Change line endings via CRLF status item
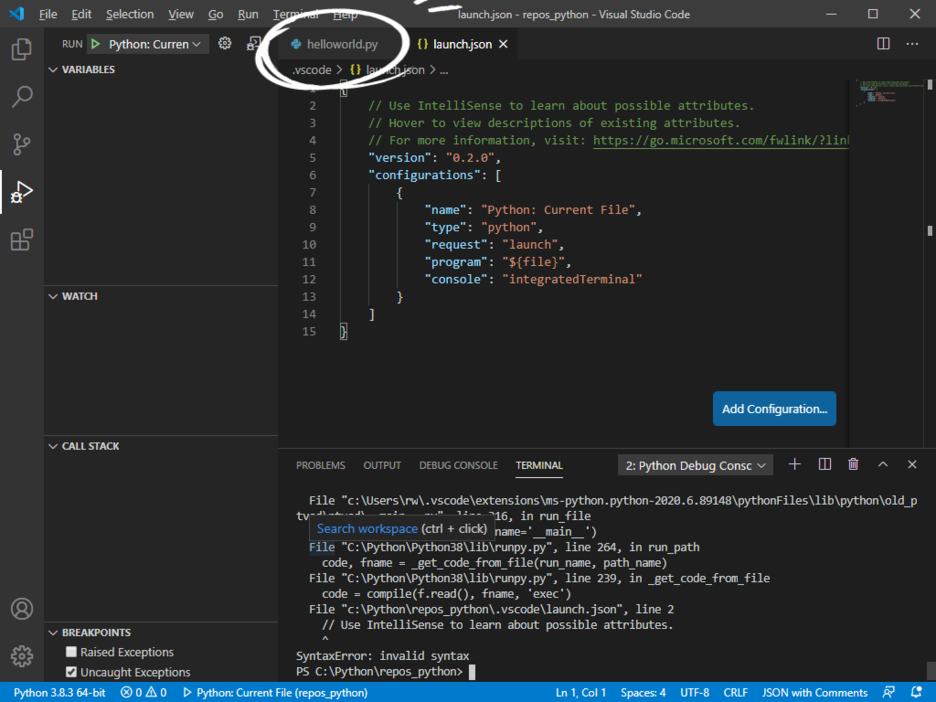The width and height of the screenshot is (936, 702). pyautogui.click(x=735, y=692)
